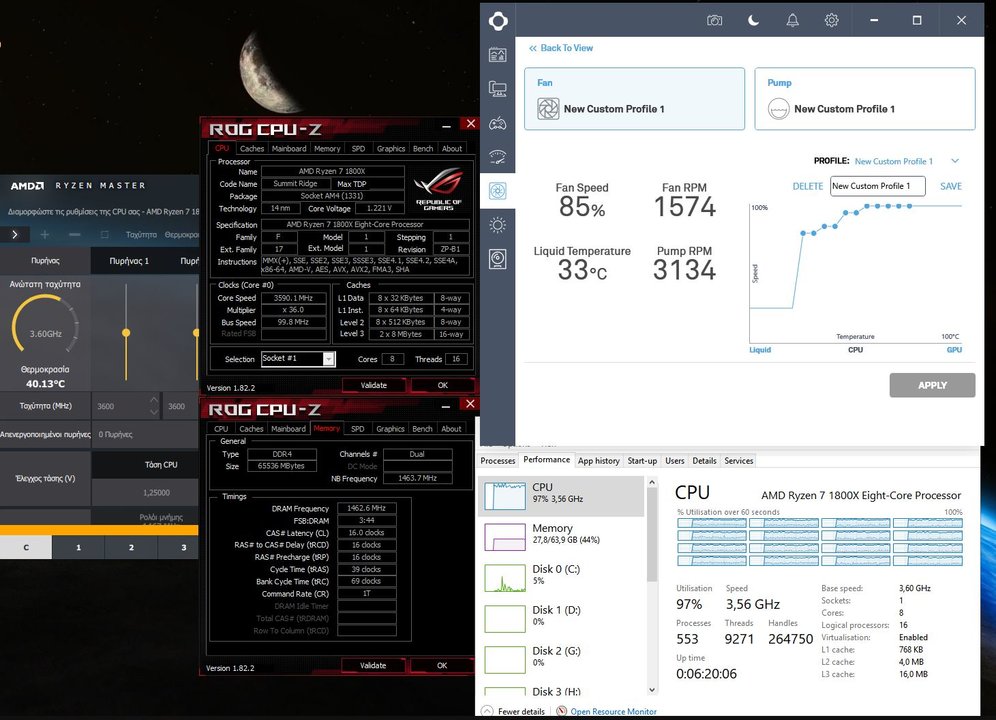Switch to Processes tab in Task Manager

497,461
